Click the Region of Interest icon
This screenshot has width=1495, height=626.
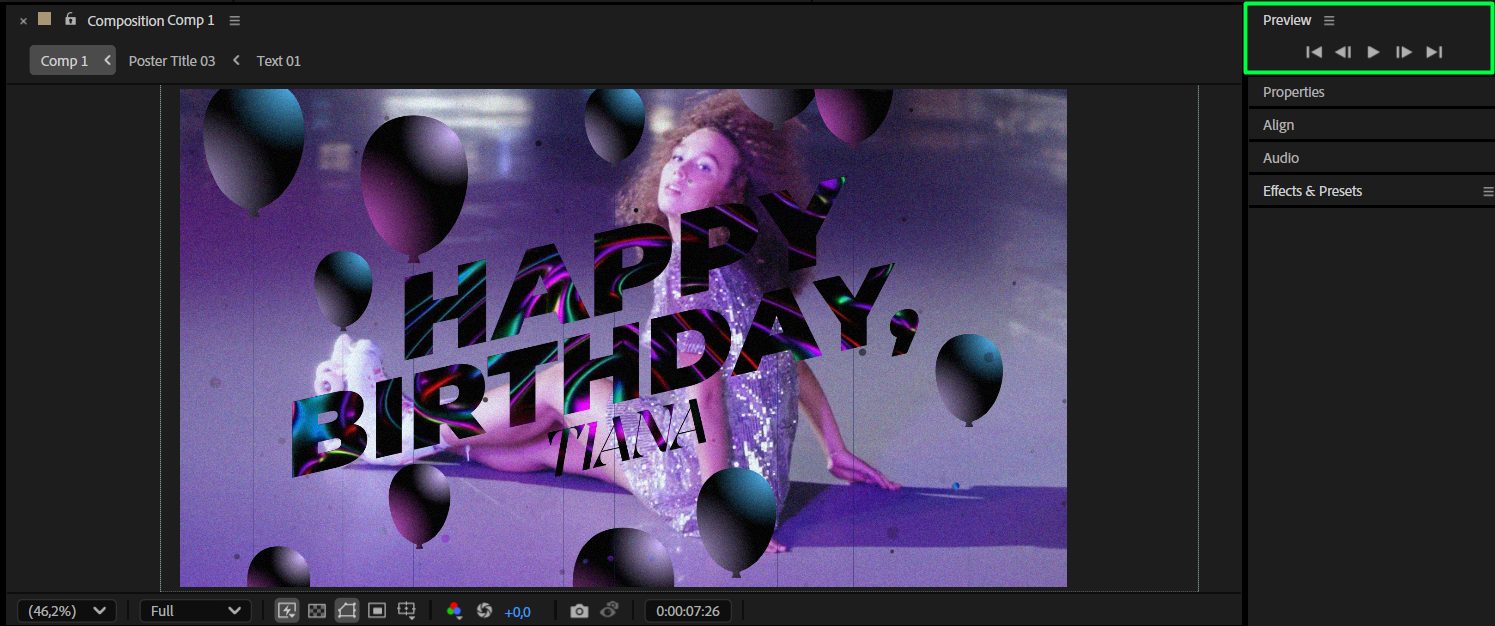(377, 611)
